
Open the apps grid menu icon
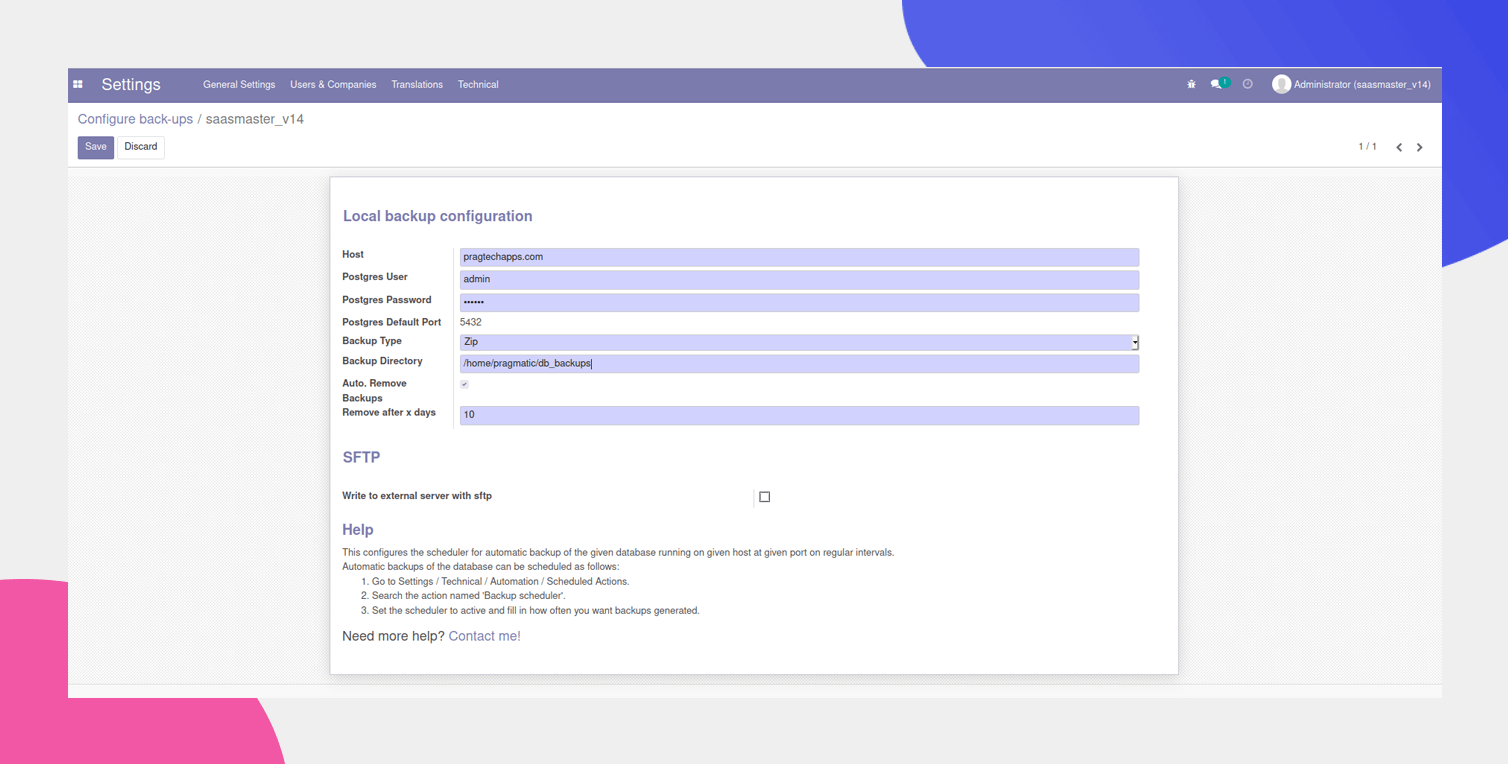(78, 85)
